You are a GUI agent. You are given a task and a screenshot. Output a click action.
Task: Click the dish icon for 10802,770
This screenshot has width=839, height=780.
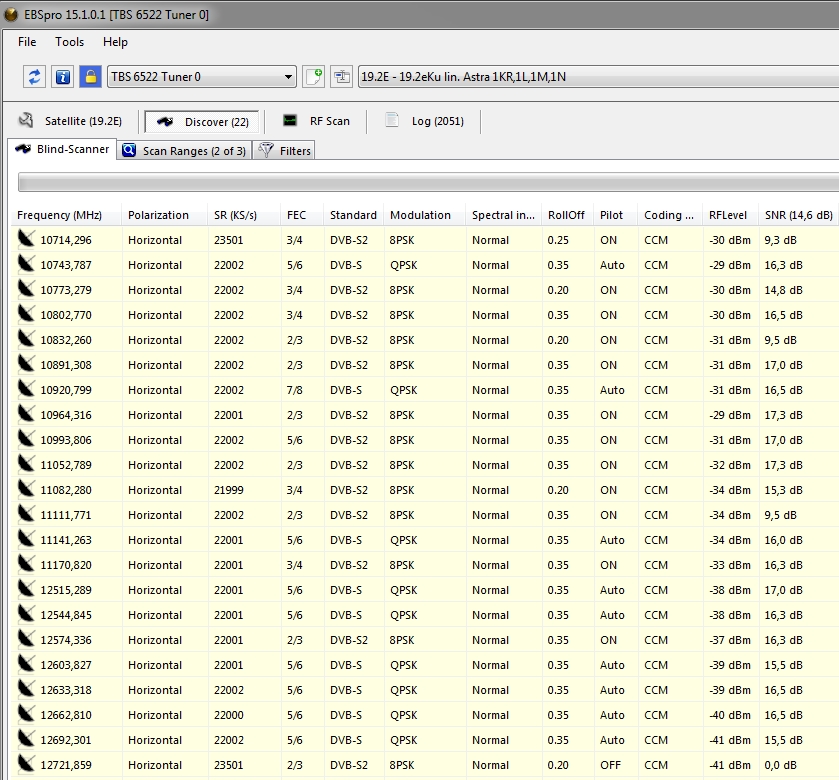click(26, 314)
